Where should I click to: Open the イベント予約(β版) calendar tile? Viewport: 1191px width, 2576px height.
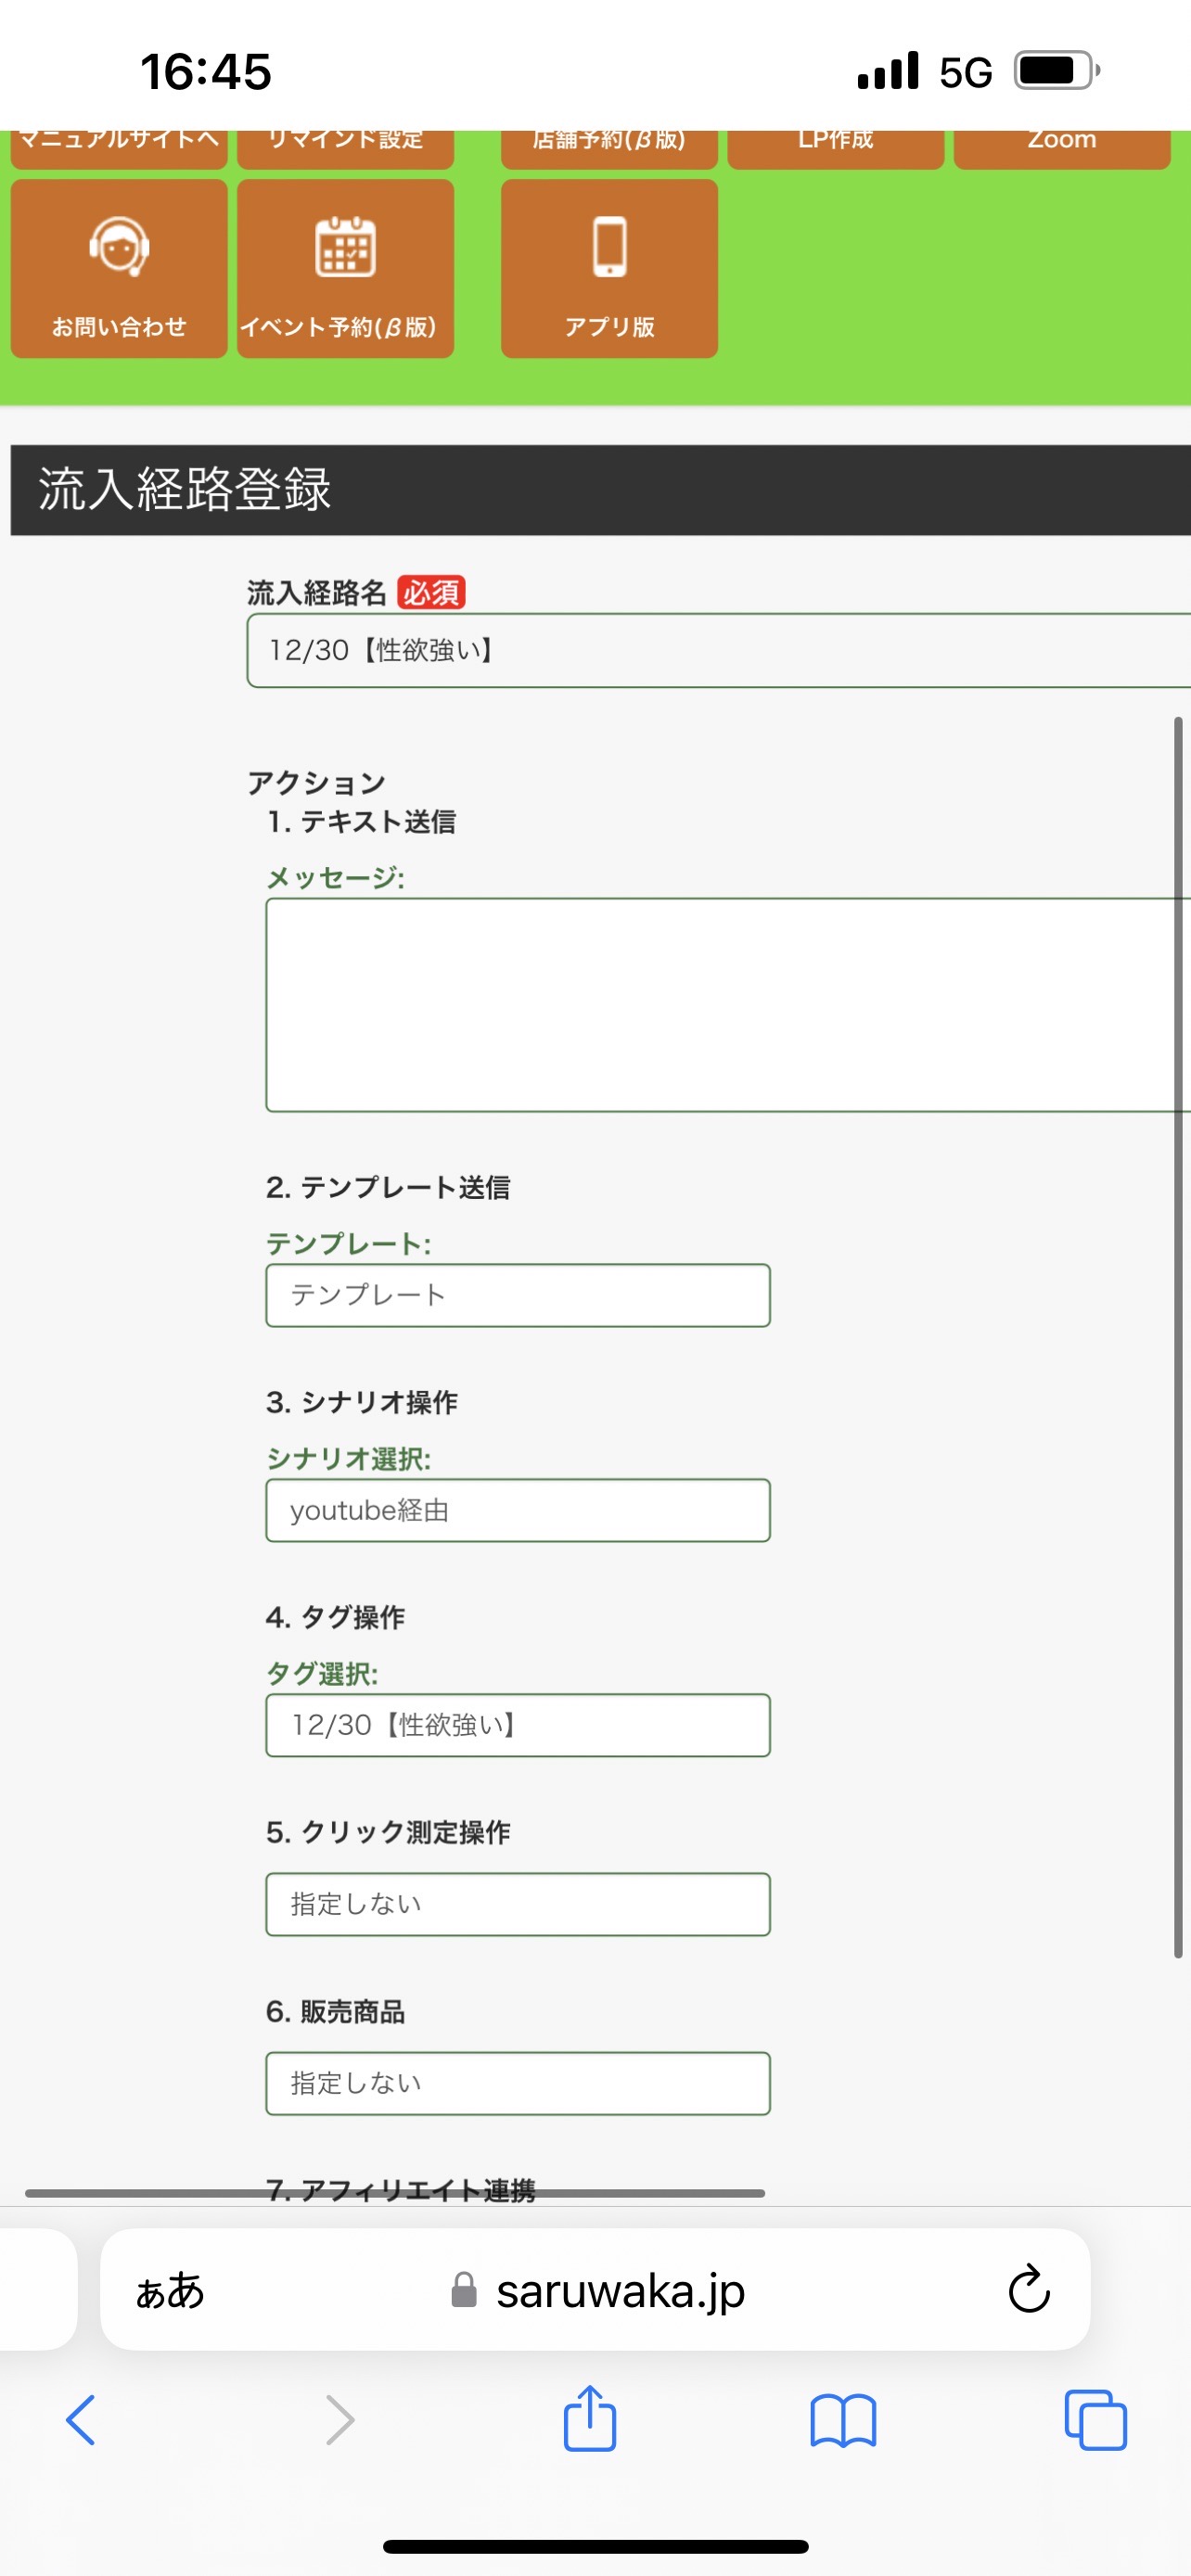345,268
